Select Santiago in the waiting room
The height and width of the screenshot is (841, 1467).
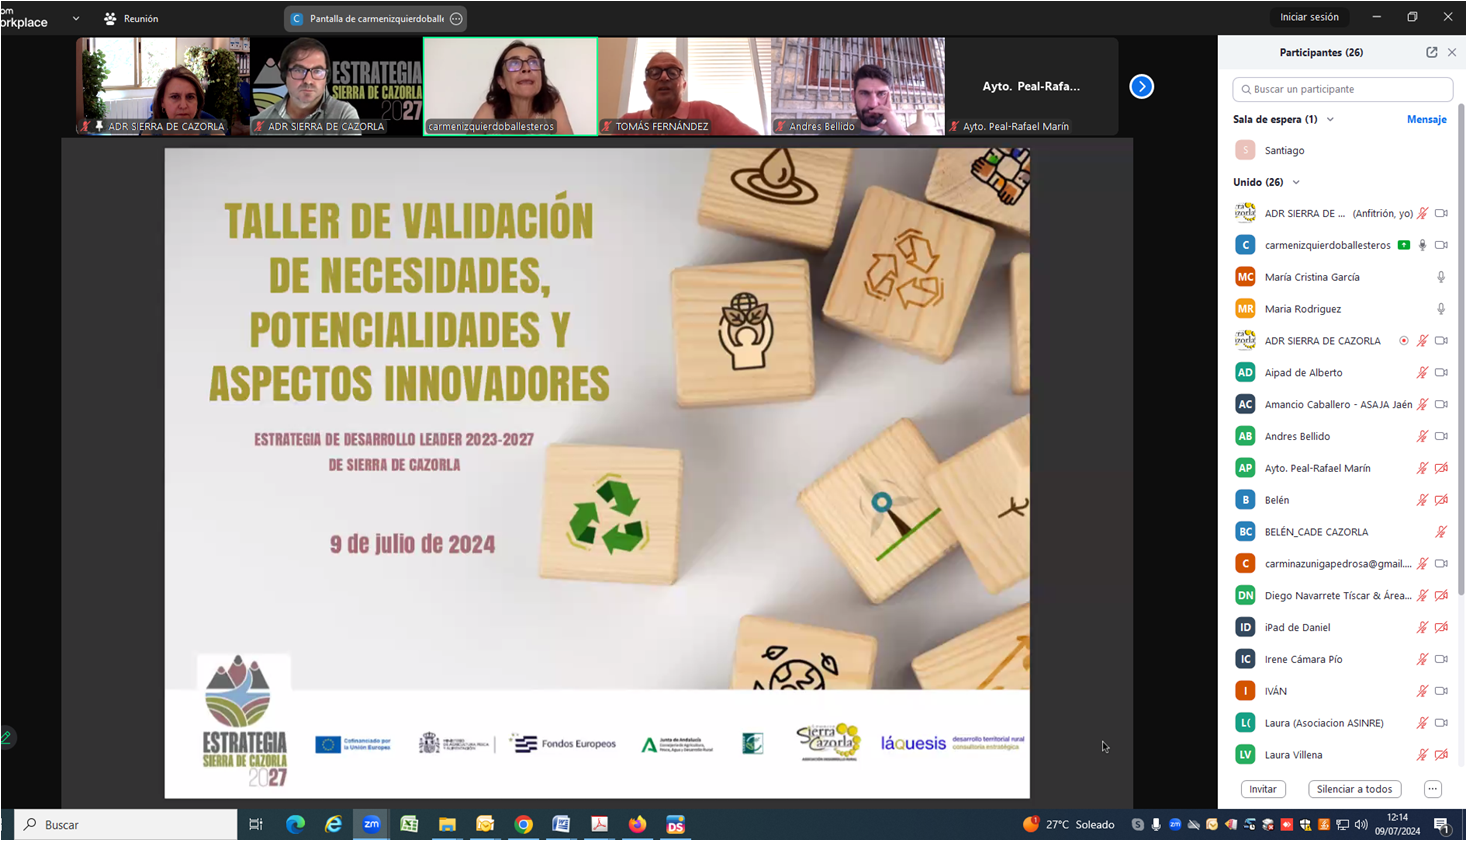coord(1284,151)
